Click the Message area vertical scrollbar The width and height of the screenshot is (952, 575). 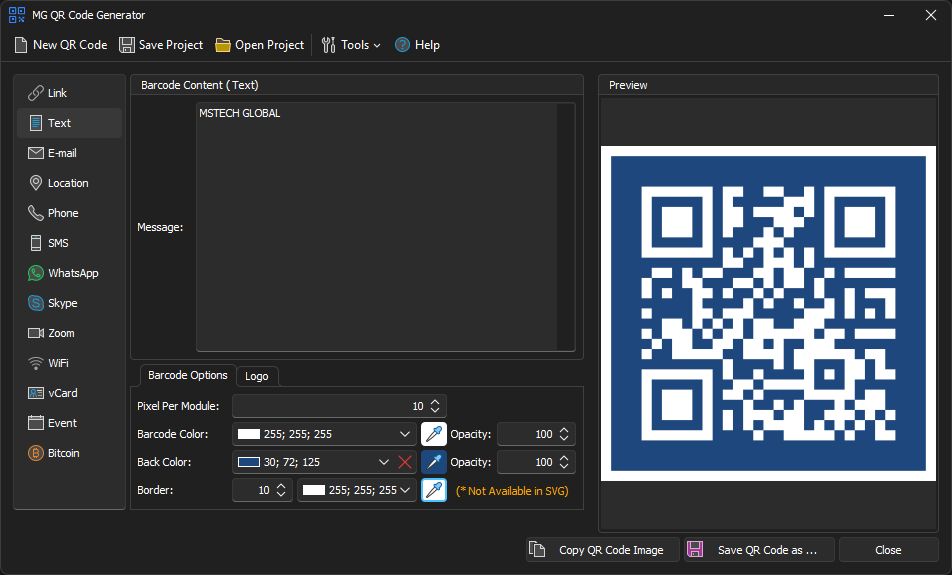pos(565,227)
